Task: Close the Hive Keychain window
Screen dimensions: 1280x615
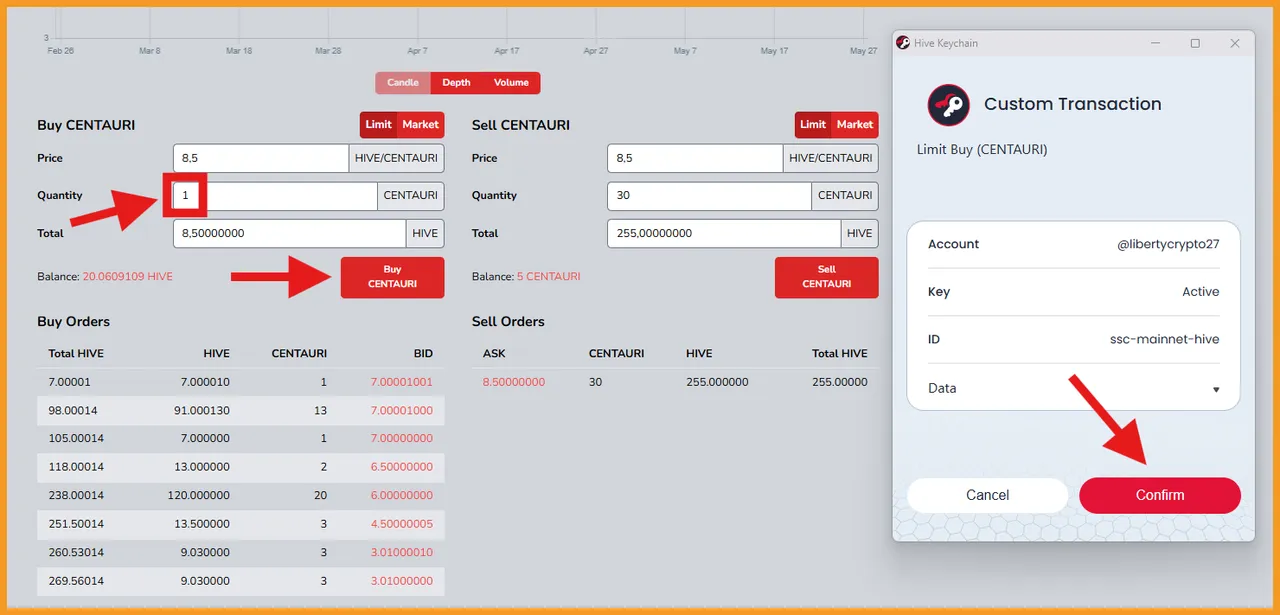Action: [x=1235, y=43]
